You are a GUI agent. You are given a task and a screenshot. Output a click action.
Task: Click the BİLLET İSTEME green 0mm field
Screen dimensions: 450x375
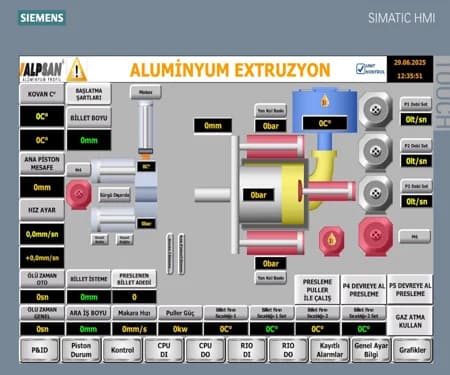89,297
